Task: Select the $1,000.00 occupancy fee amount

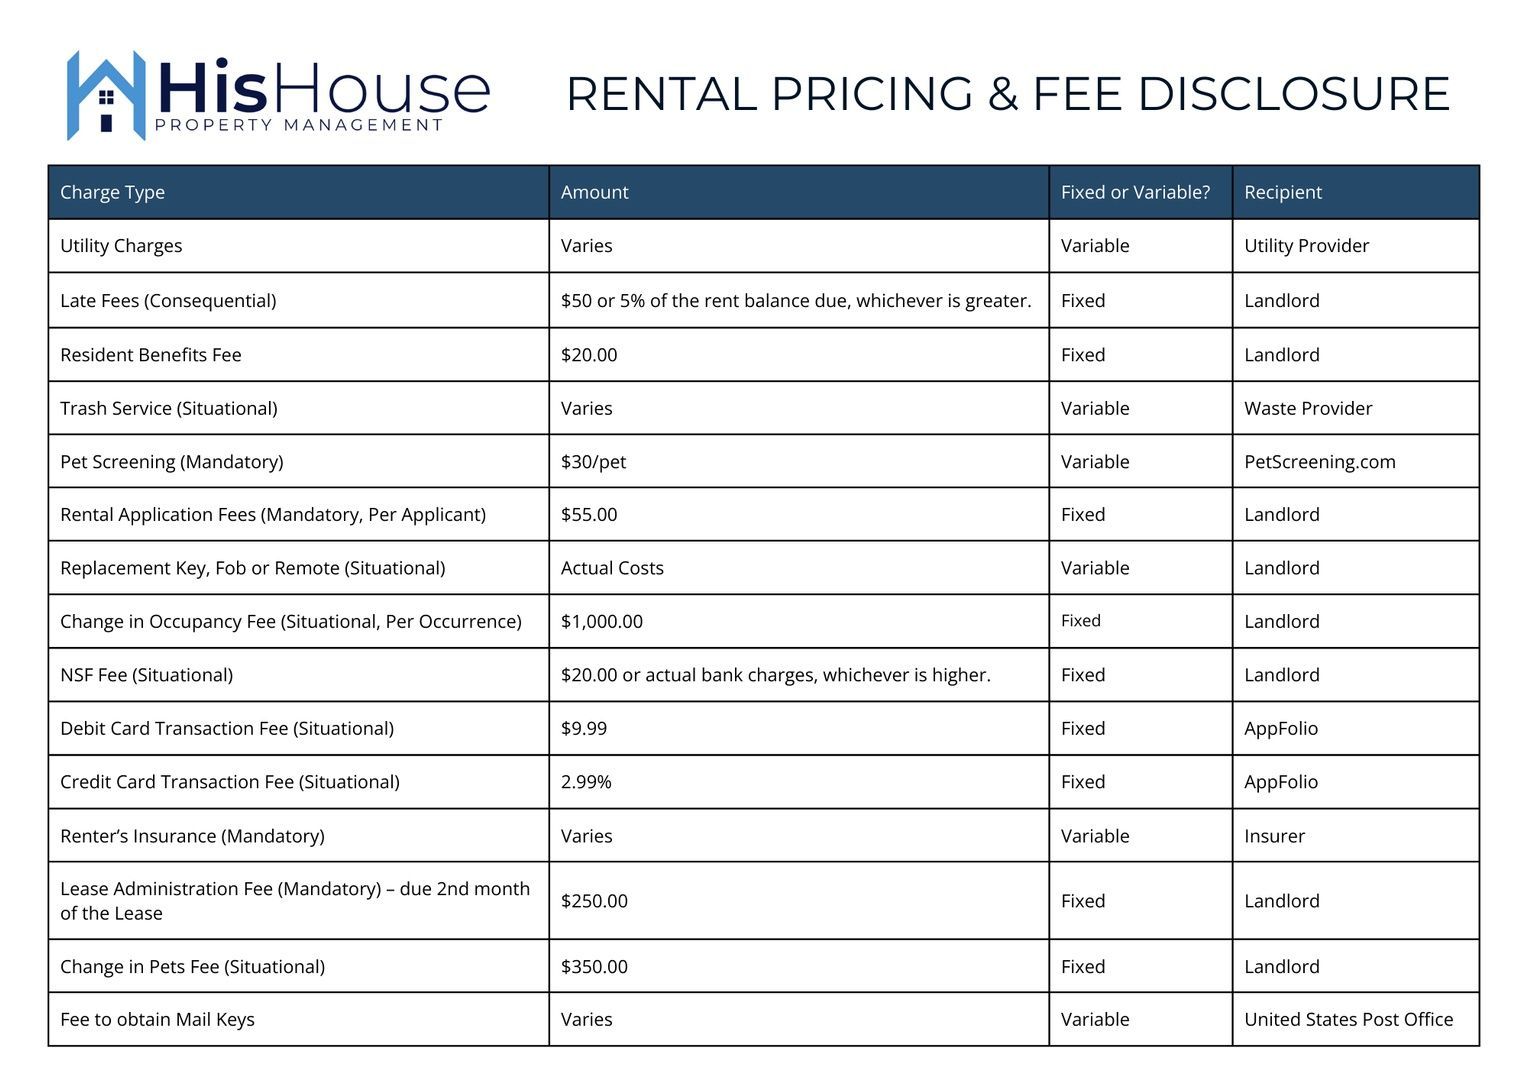Action: pyautogui.click(x=602, y=621)
